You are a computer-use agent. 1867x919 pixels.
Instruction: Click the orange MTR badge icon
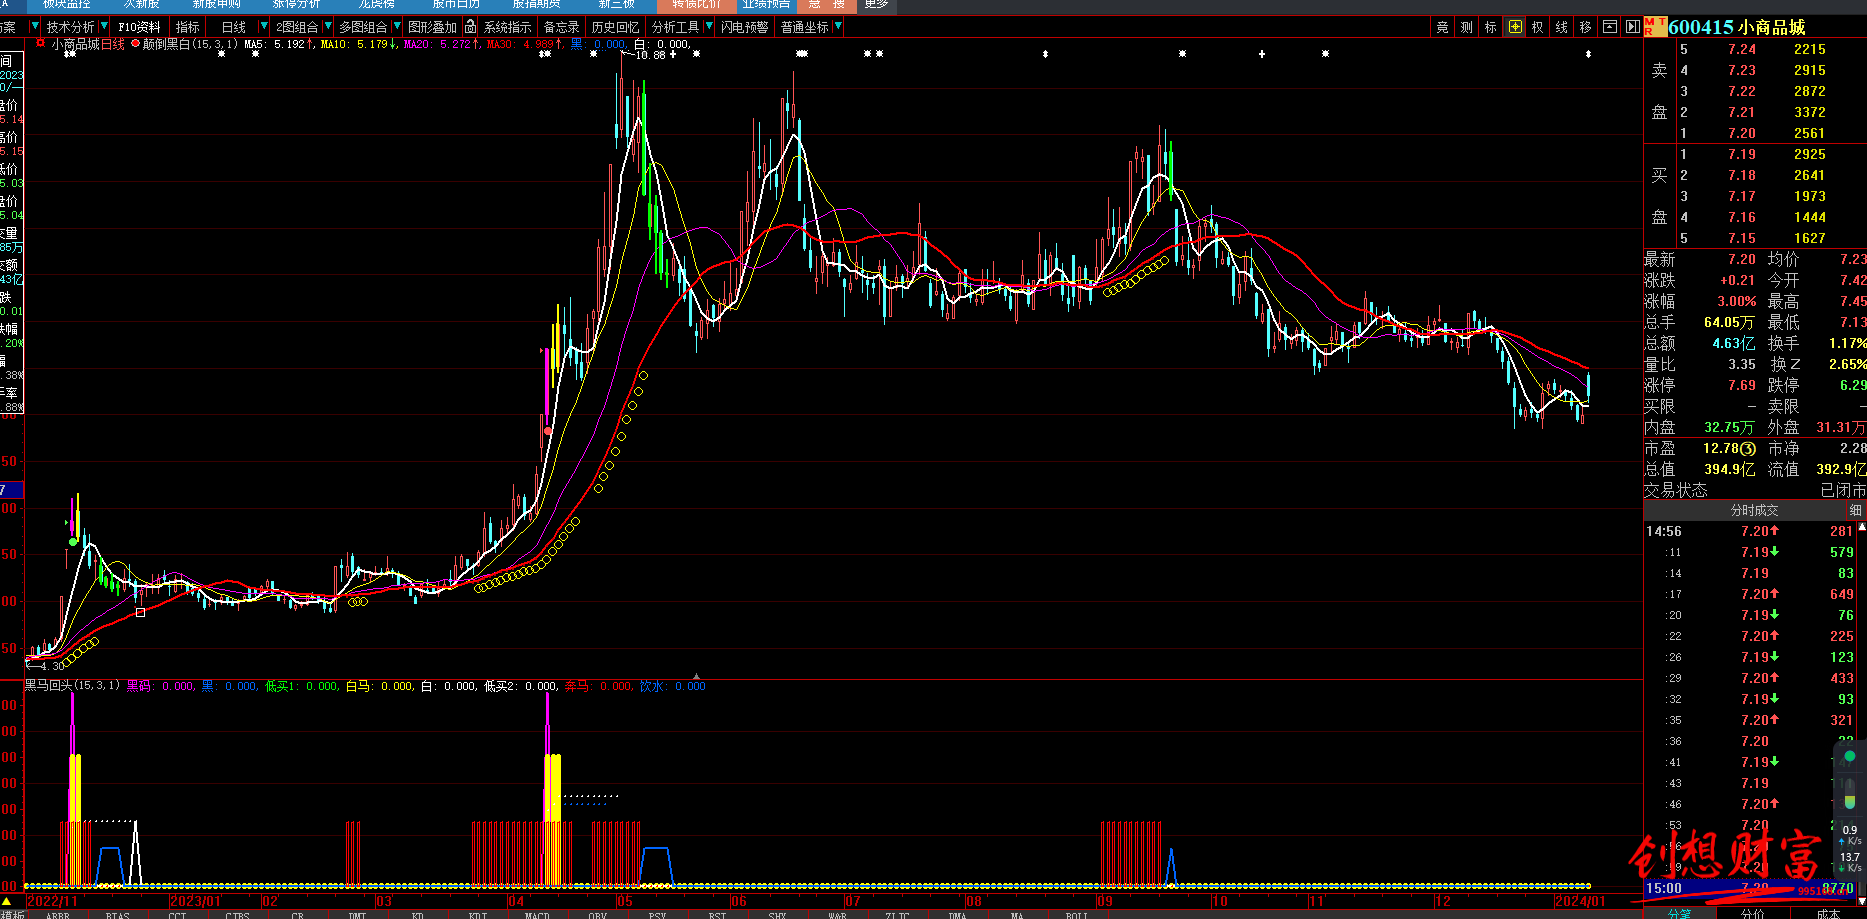tap(1655, 27)
